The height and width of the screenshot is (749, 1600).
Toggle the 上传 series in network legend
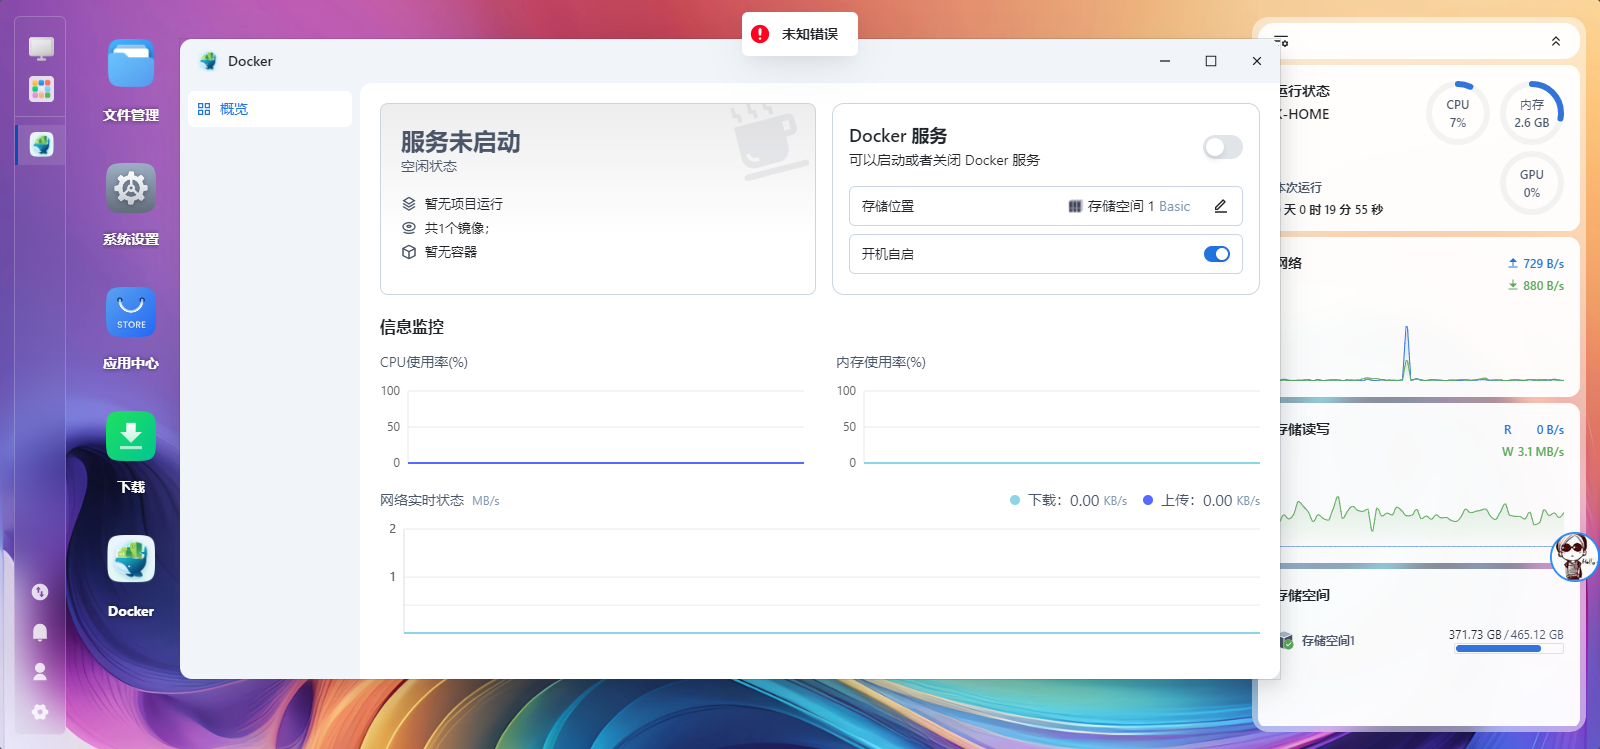pyautogui.click(x=1201, y=500)
